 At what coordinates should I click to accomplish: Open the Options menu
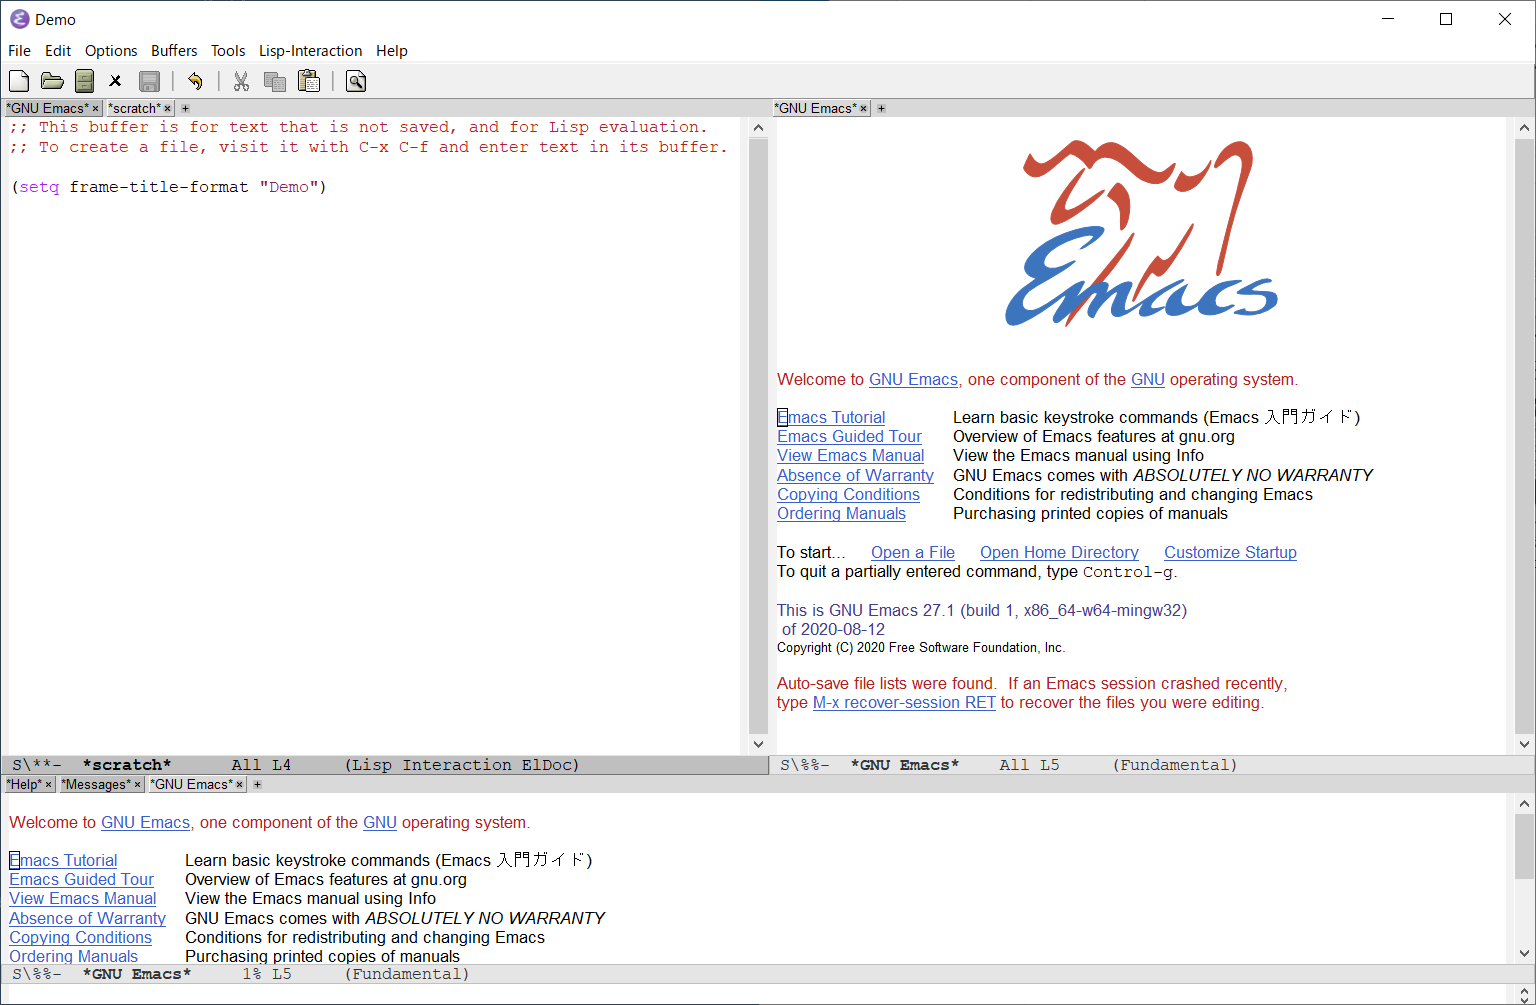point(111,51)
